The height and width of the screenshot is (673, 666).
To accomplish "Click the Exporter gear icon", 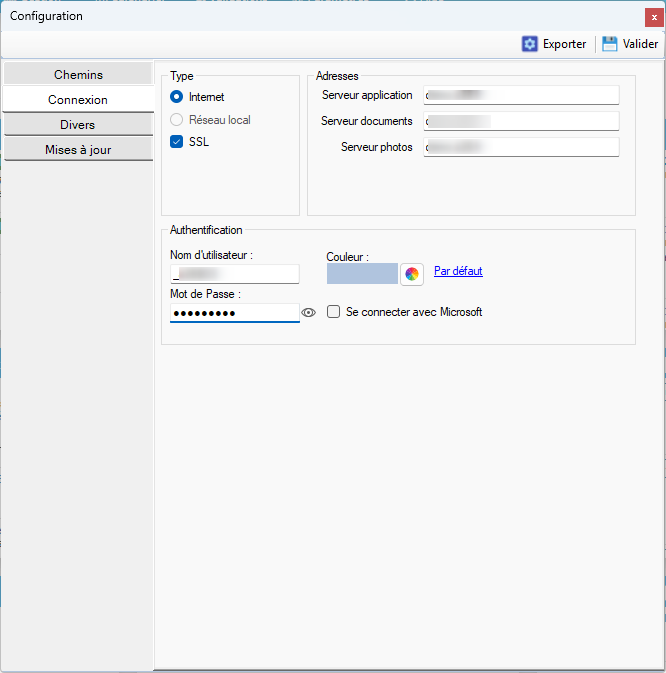I will tap(530, 44).
